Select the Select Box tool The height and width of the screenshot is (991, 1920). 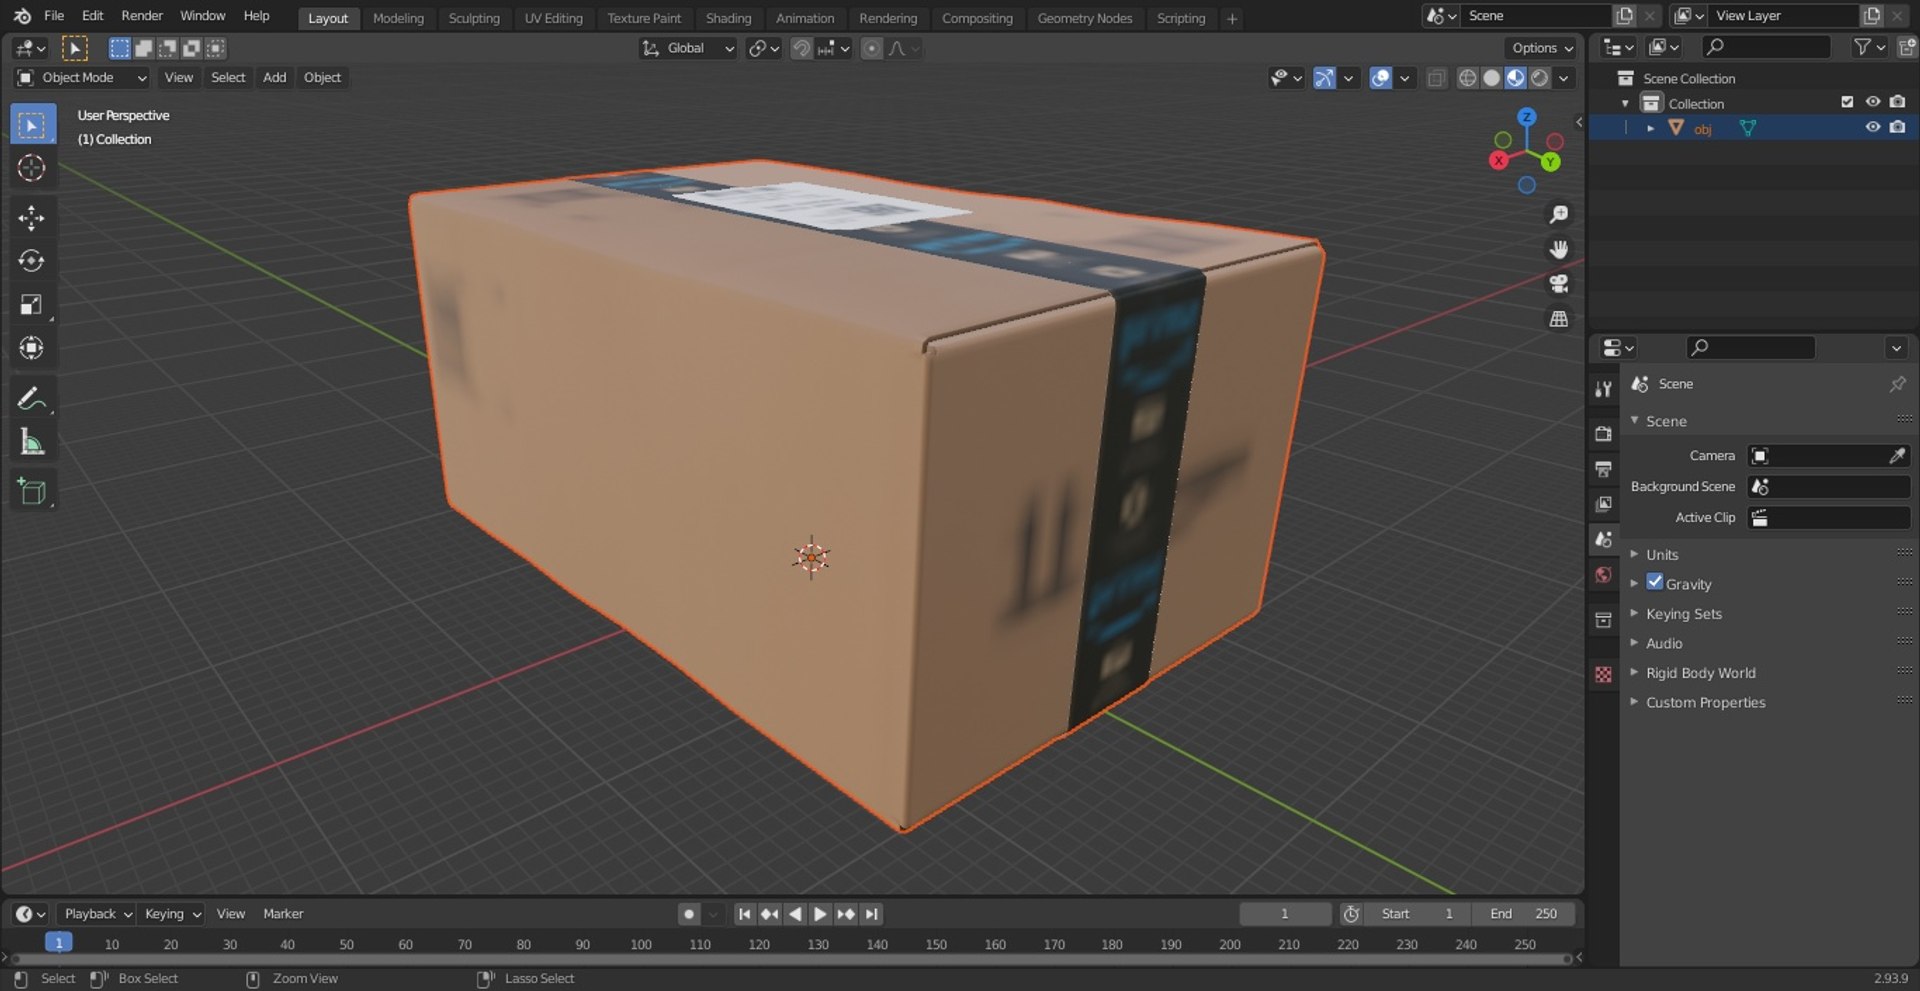point(32,125)
